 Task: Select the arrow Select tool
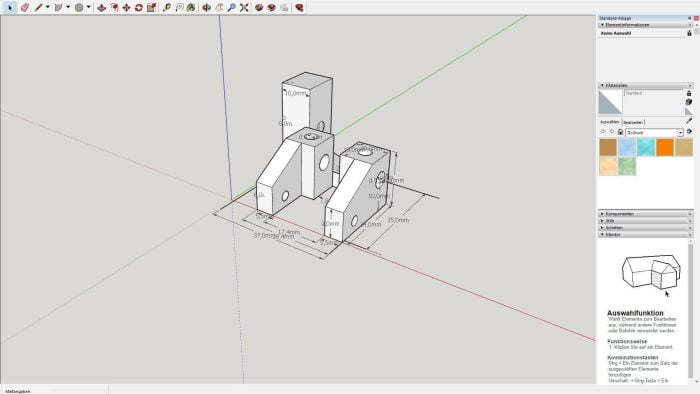click(x=10, y=8)
